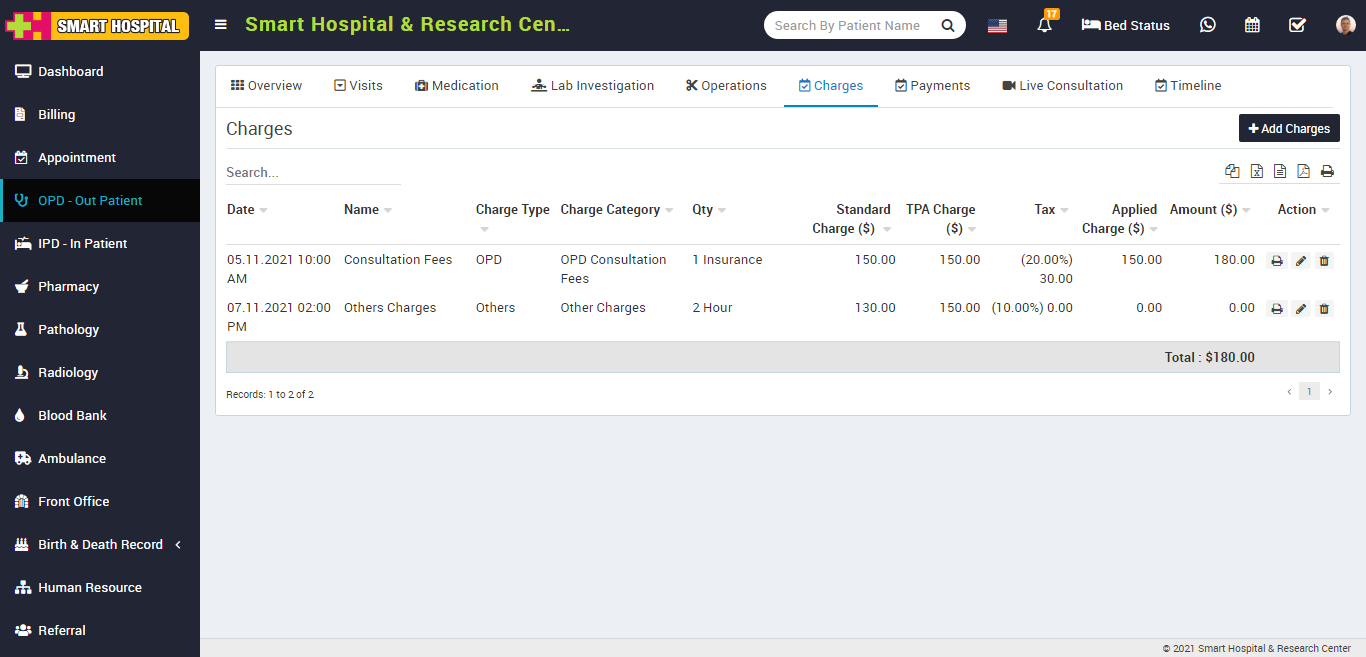
Task: Click the Add Charges button
Action: pyautogui.click(x=1289, y=129)
